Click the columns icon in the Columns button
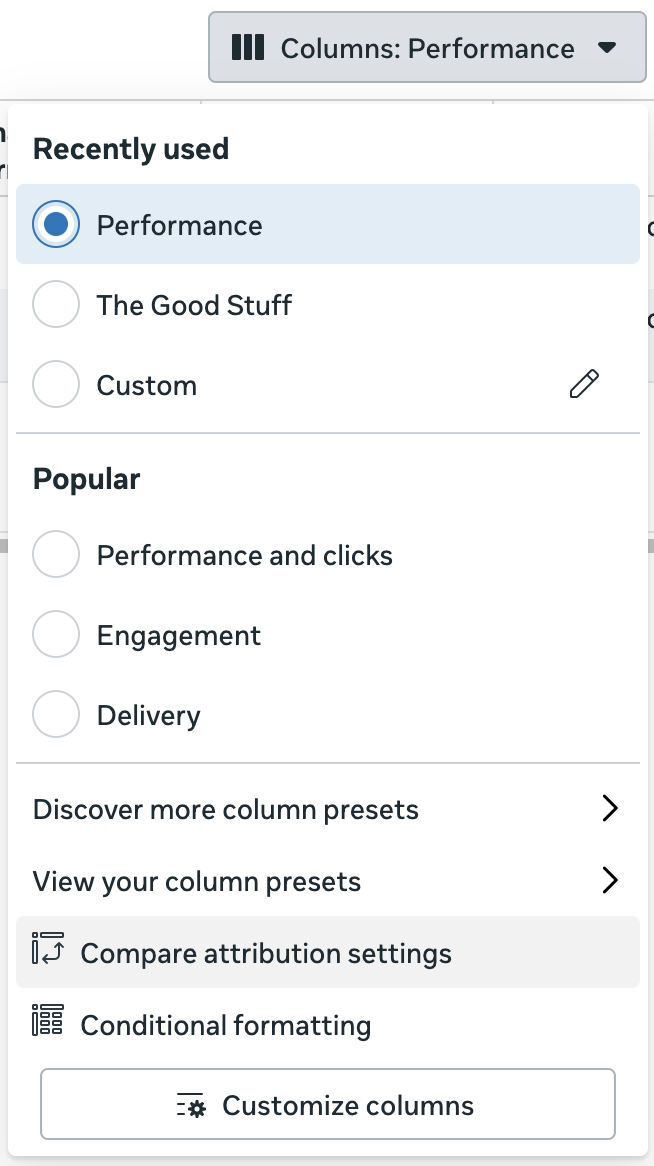The height and width of the screenshot is (1166, 654). [248, 48]
